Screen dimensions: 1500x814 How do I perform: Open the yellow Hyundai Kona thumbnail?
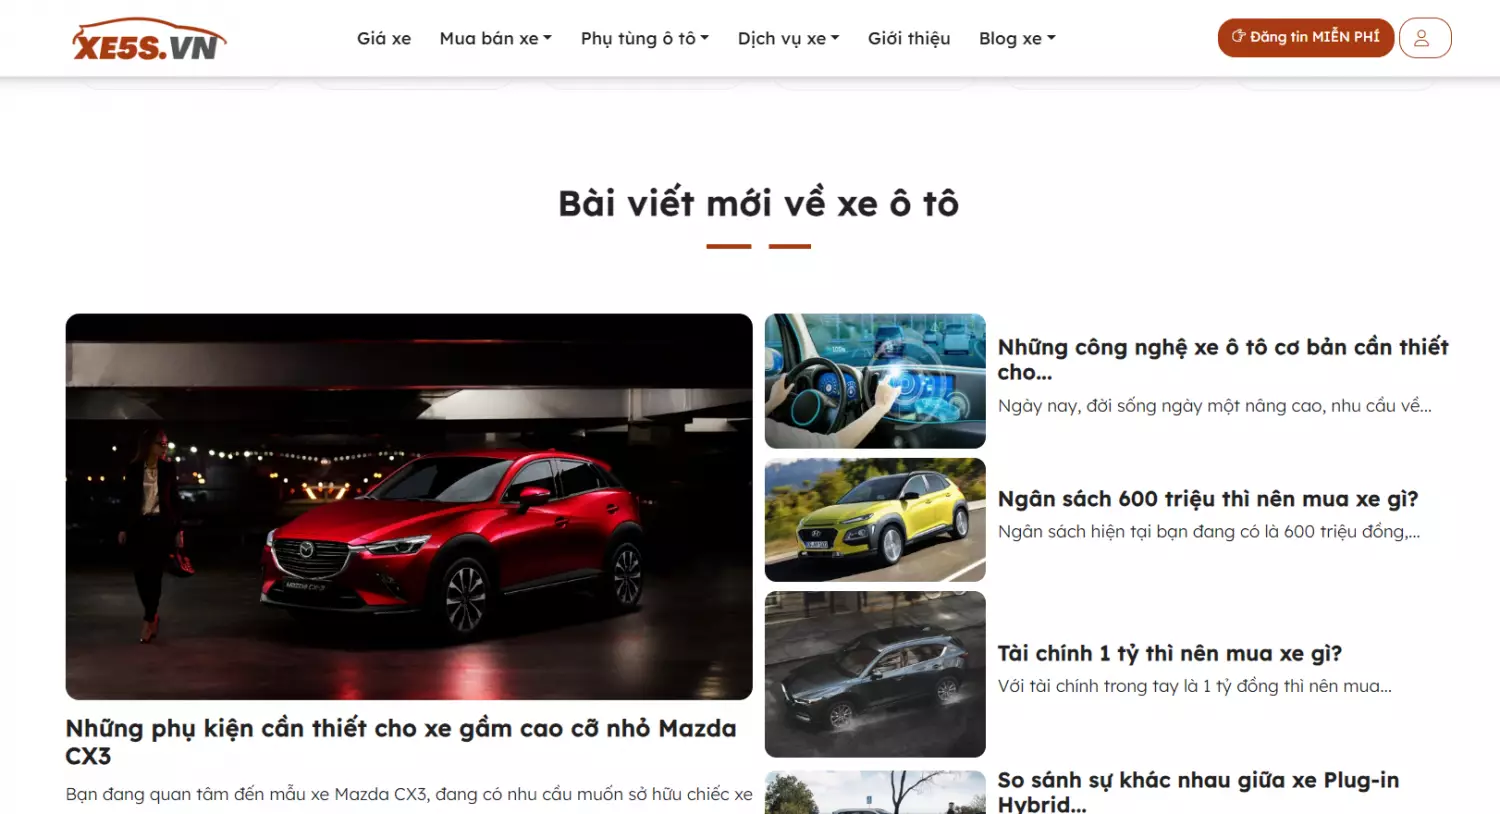[875, 520]
